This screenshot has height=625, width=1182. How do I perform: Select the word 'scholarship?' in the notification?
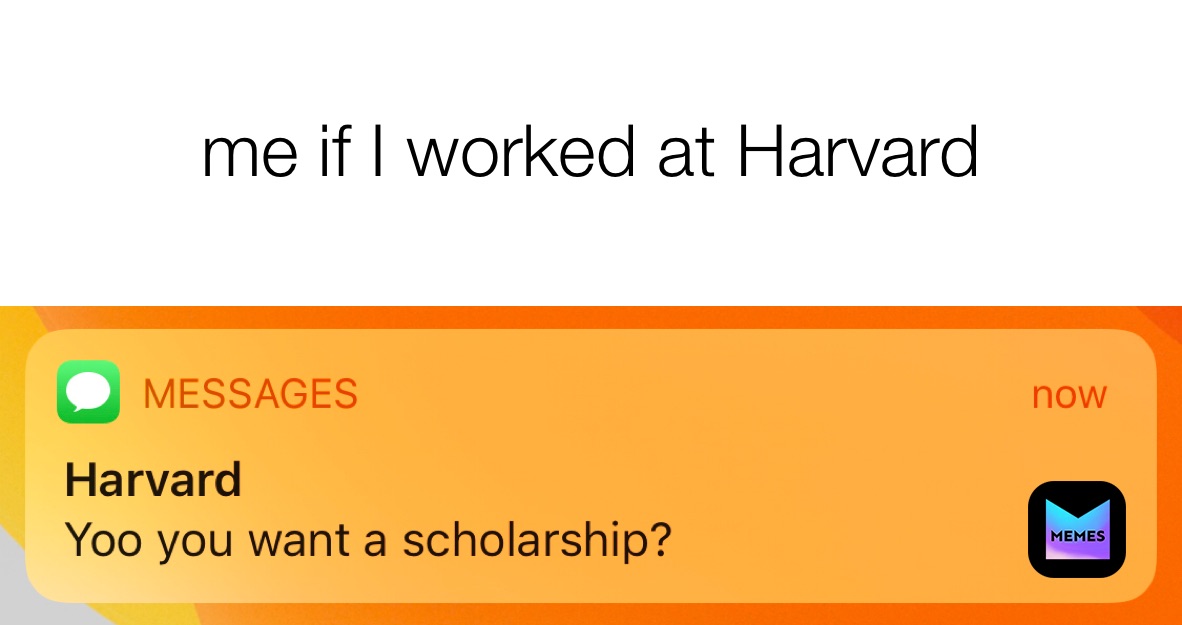(x=536, y=541)
